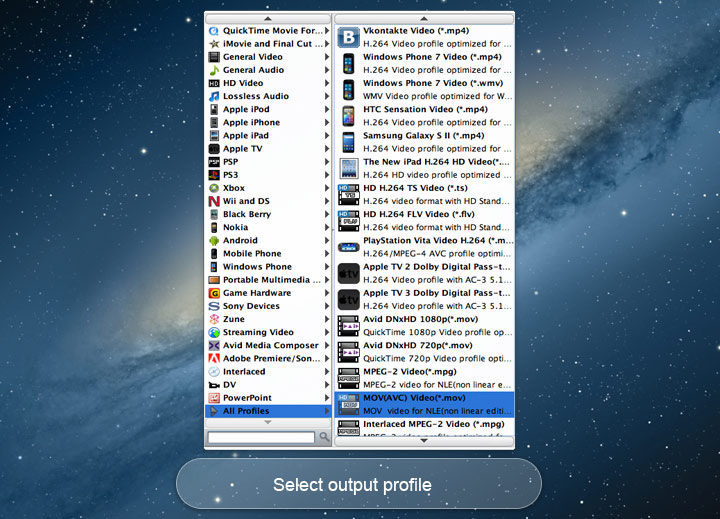Expand the Apple iPad submenu arrow
Viewport: 720px width, 519px height.
coord(326,135)
